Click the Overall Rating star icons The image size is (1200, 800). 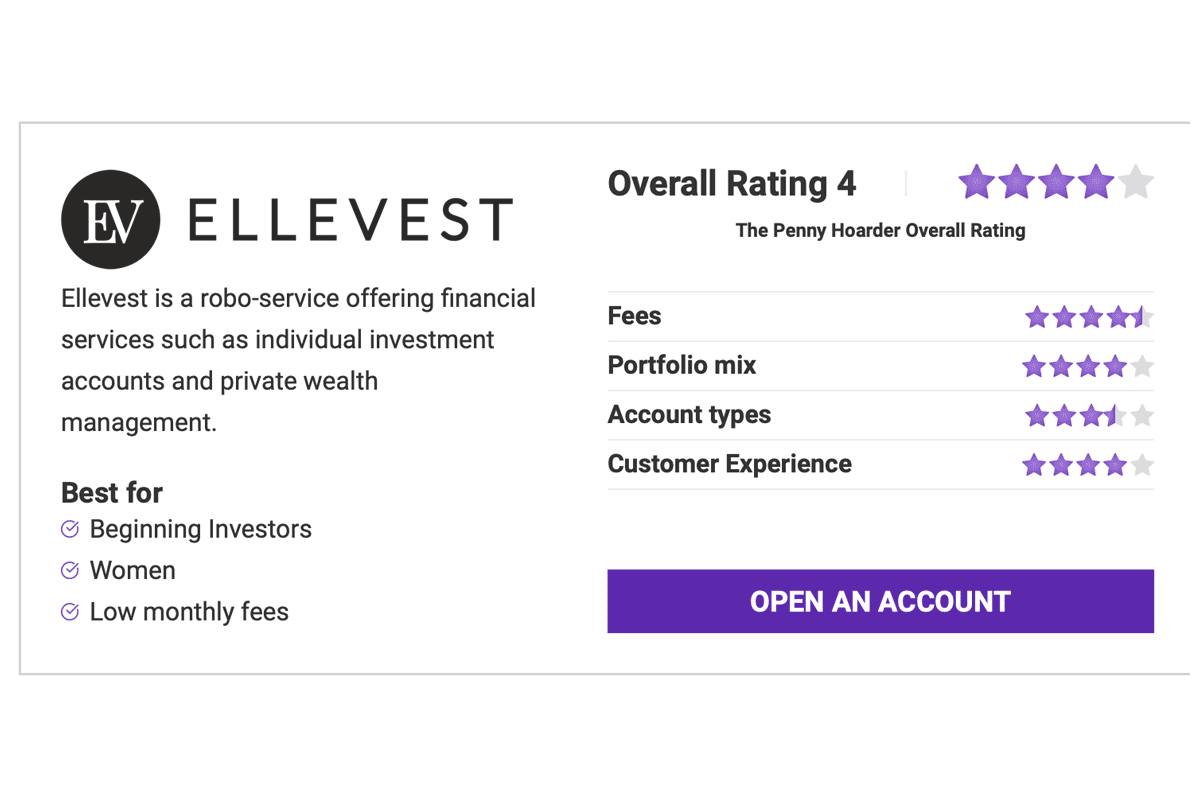click(1056, 183)
